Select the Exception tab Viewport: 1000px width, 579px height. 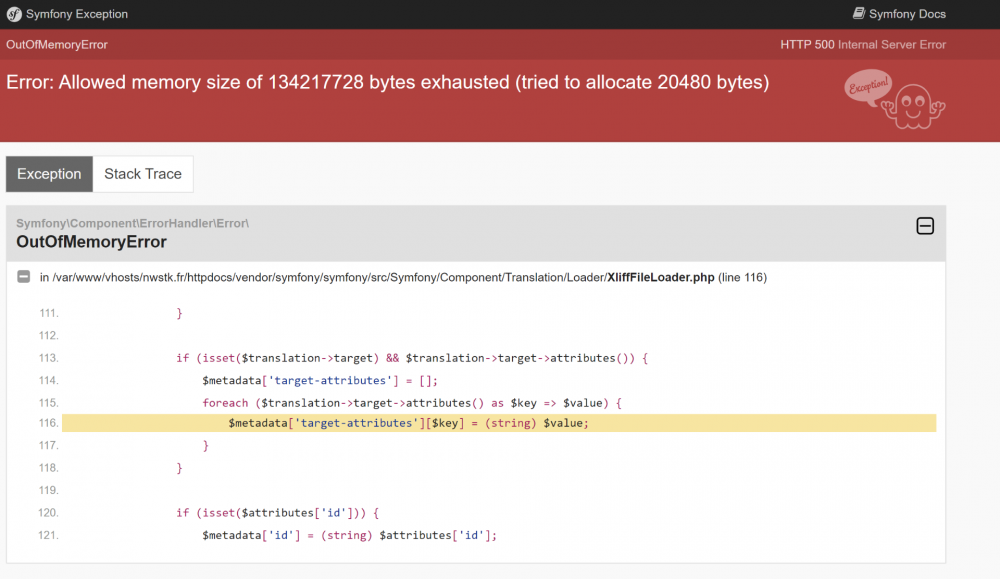pos(49,174)
